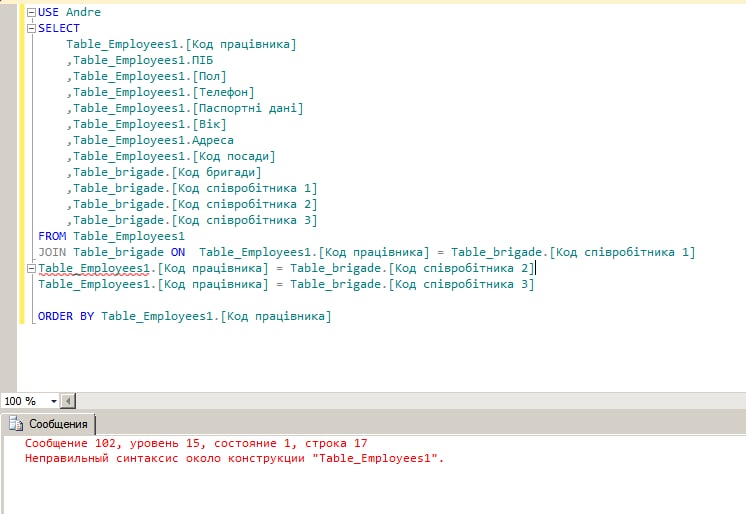Collapse the USE Andre code block
This screenshot has width=746, height=514.
[x=31, y=13]
